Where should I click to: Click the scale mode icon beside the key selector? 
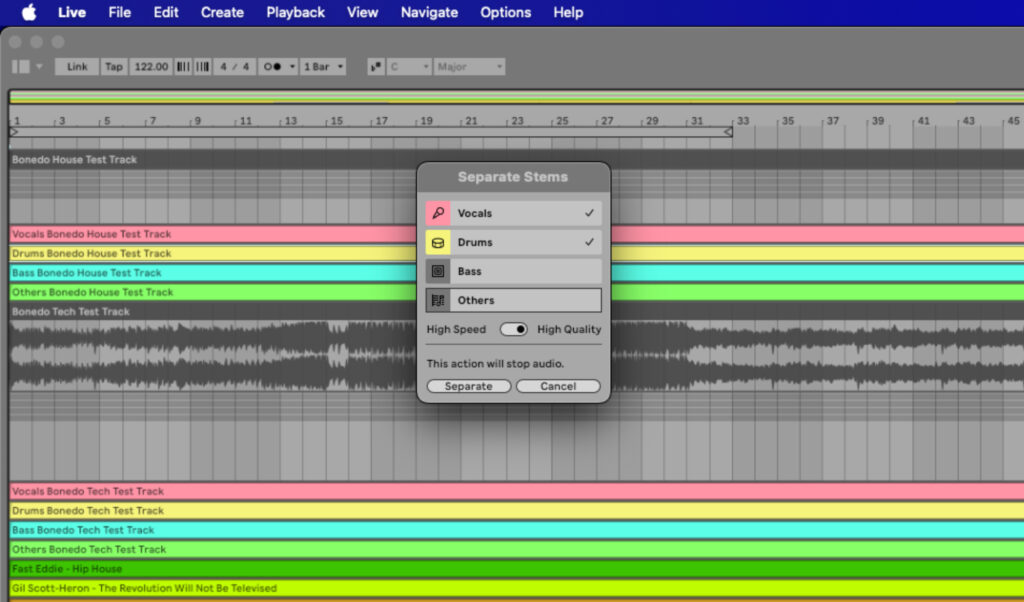pos(376,66)
